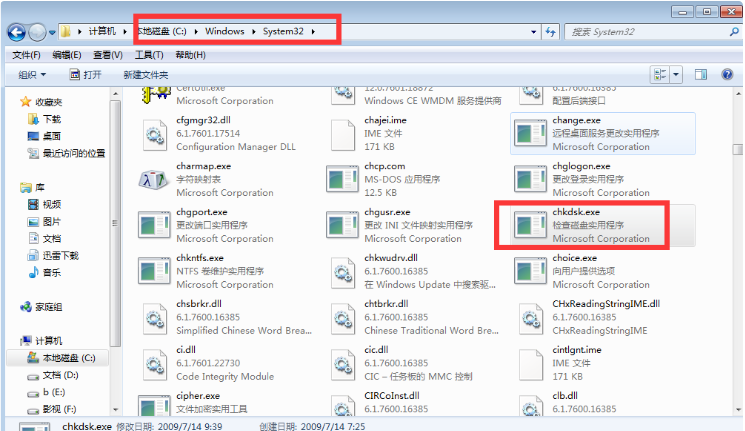This screenshot has height=431, width=745.
Task: Open the 查看(V) menu
Action: pyautogui.click(x=108, y=55)
